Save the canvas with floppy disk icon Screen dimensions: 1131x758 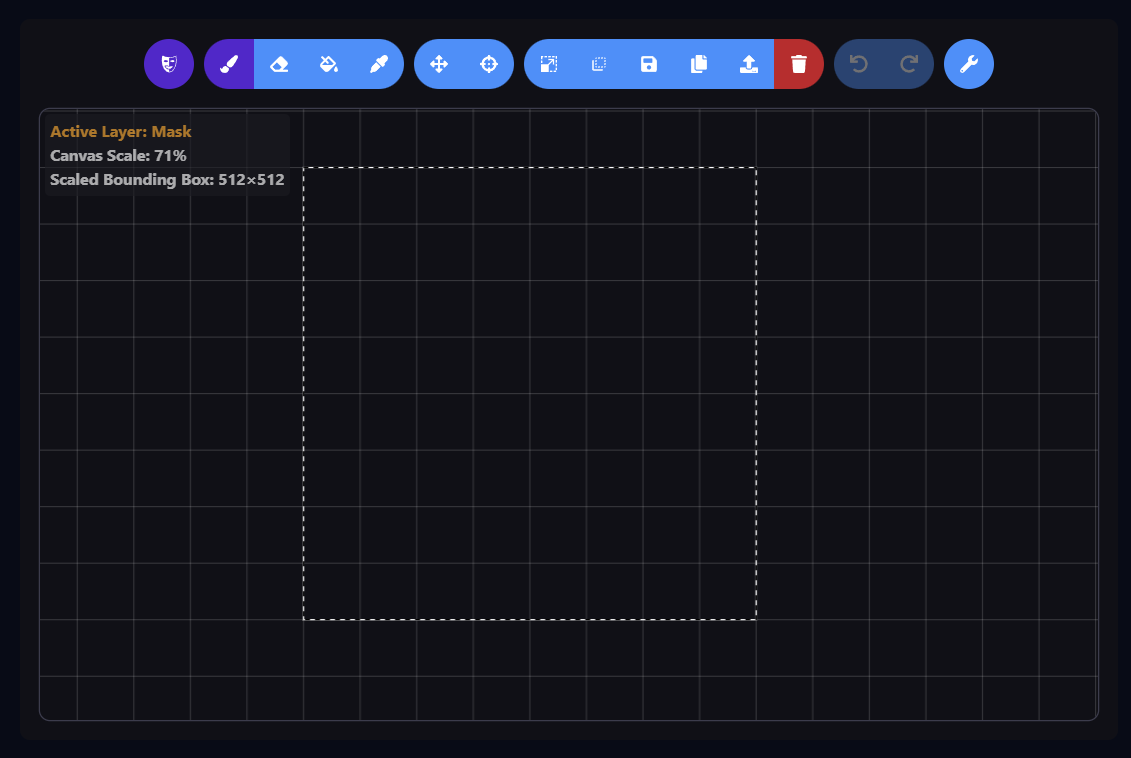pyautogui.click(x=649, y=64)
